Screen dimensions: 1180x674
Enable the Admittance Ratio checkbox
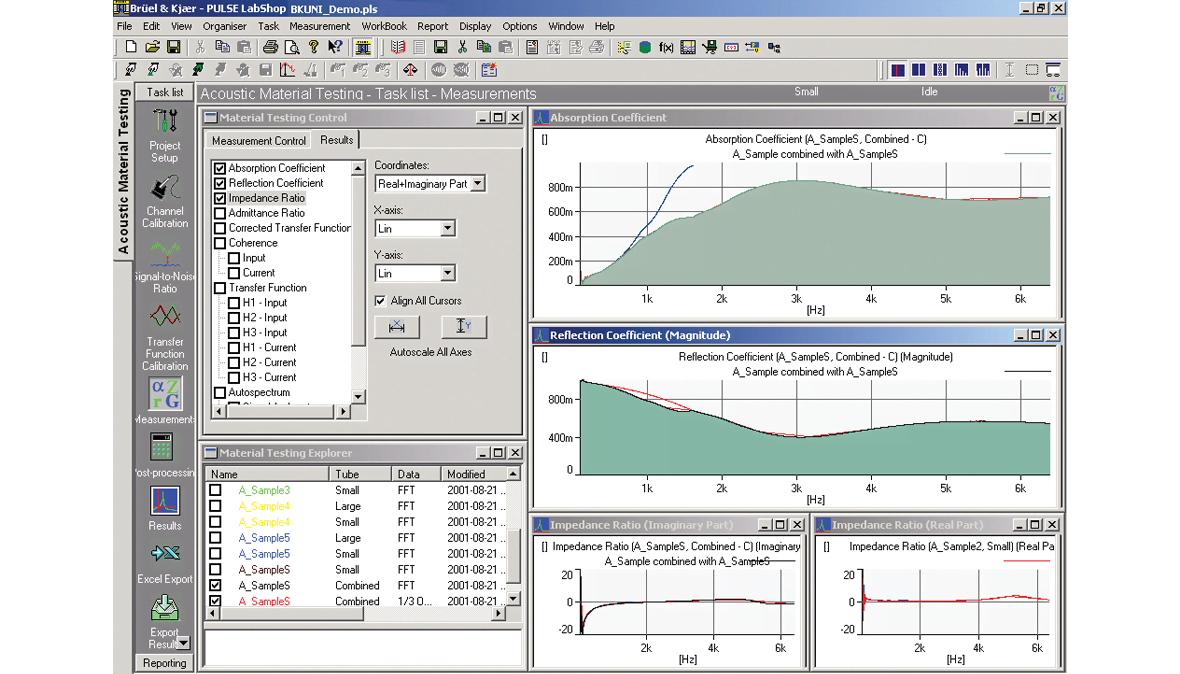[x=220, y=213]
